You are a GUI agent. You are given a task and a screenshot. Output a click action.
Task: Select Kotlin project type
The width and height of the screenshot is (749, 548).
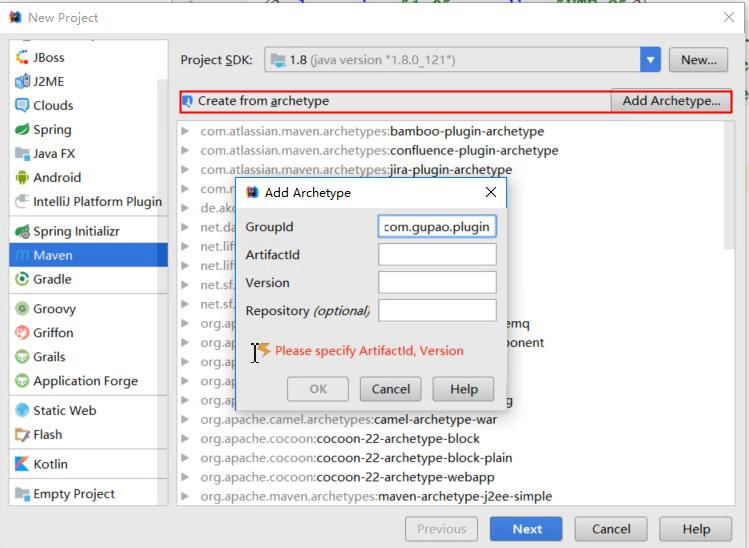pos(88,464)
